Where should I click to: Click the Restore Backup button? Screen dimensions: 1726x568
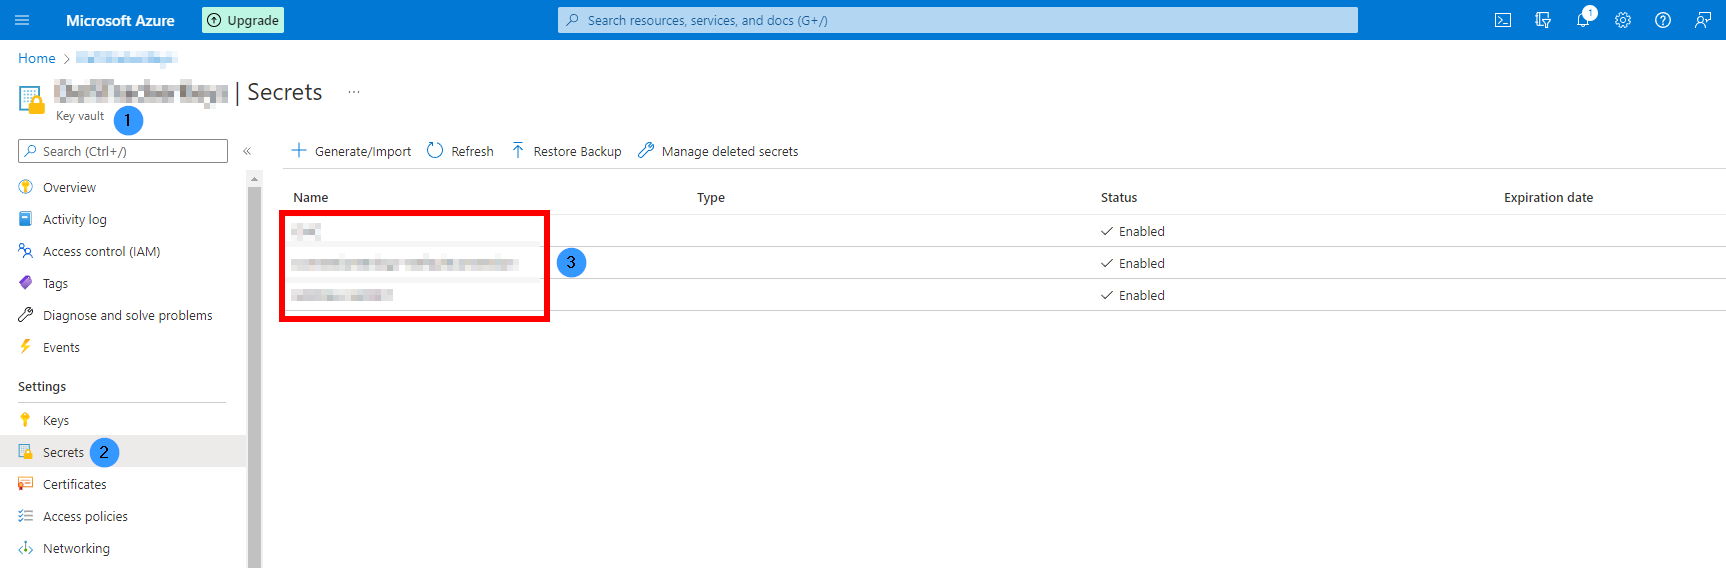point(566,151)
